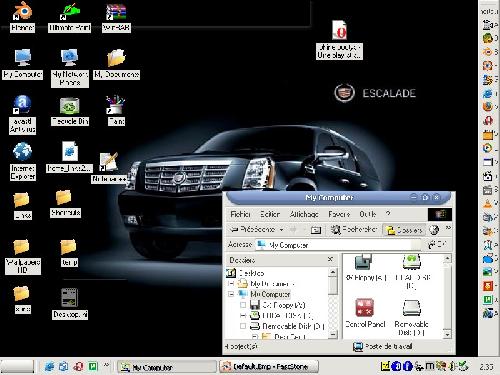Select the My Computer desktop icon
Image resolution: width=500 pixels, height=375 pixels.
[22, 63]
